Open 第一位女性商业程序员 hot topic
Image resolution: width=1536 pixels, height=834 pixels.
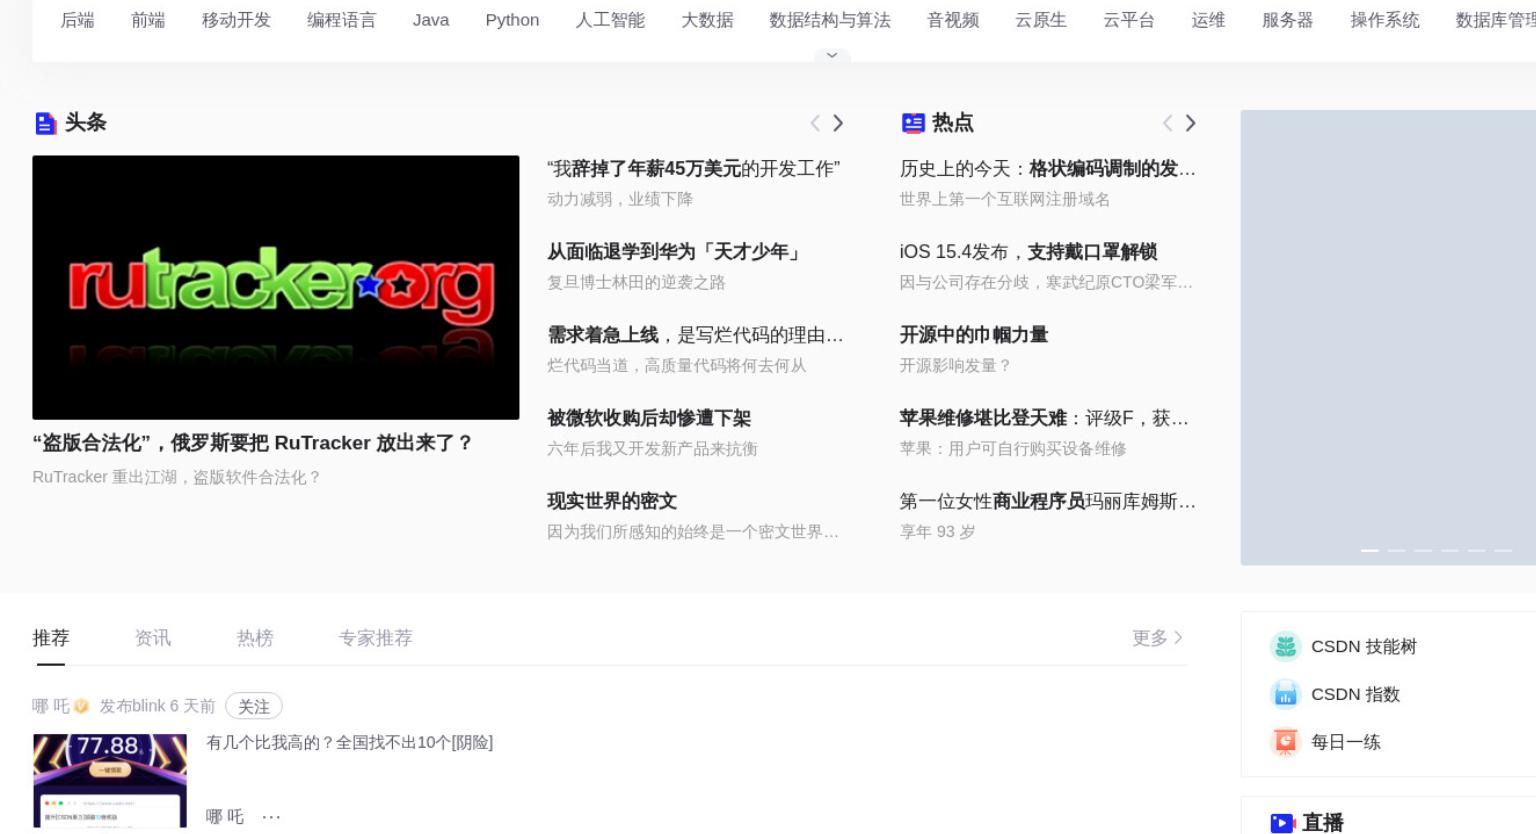point(1047,501)
